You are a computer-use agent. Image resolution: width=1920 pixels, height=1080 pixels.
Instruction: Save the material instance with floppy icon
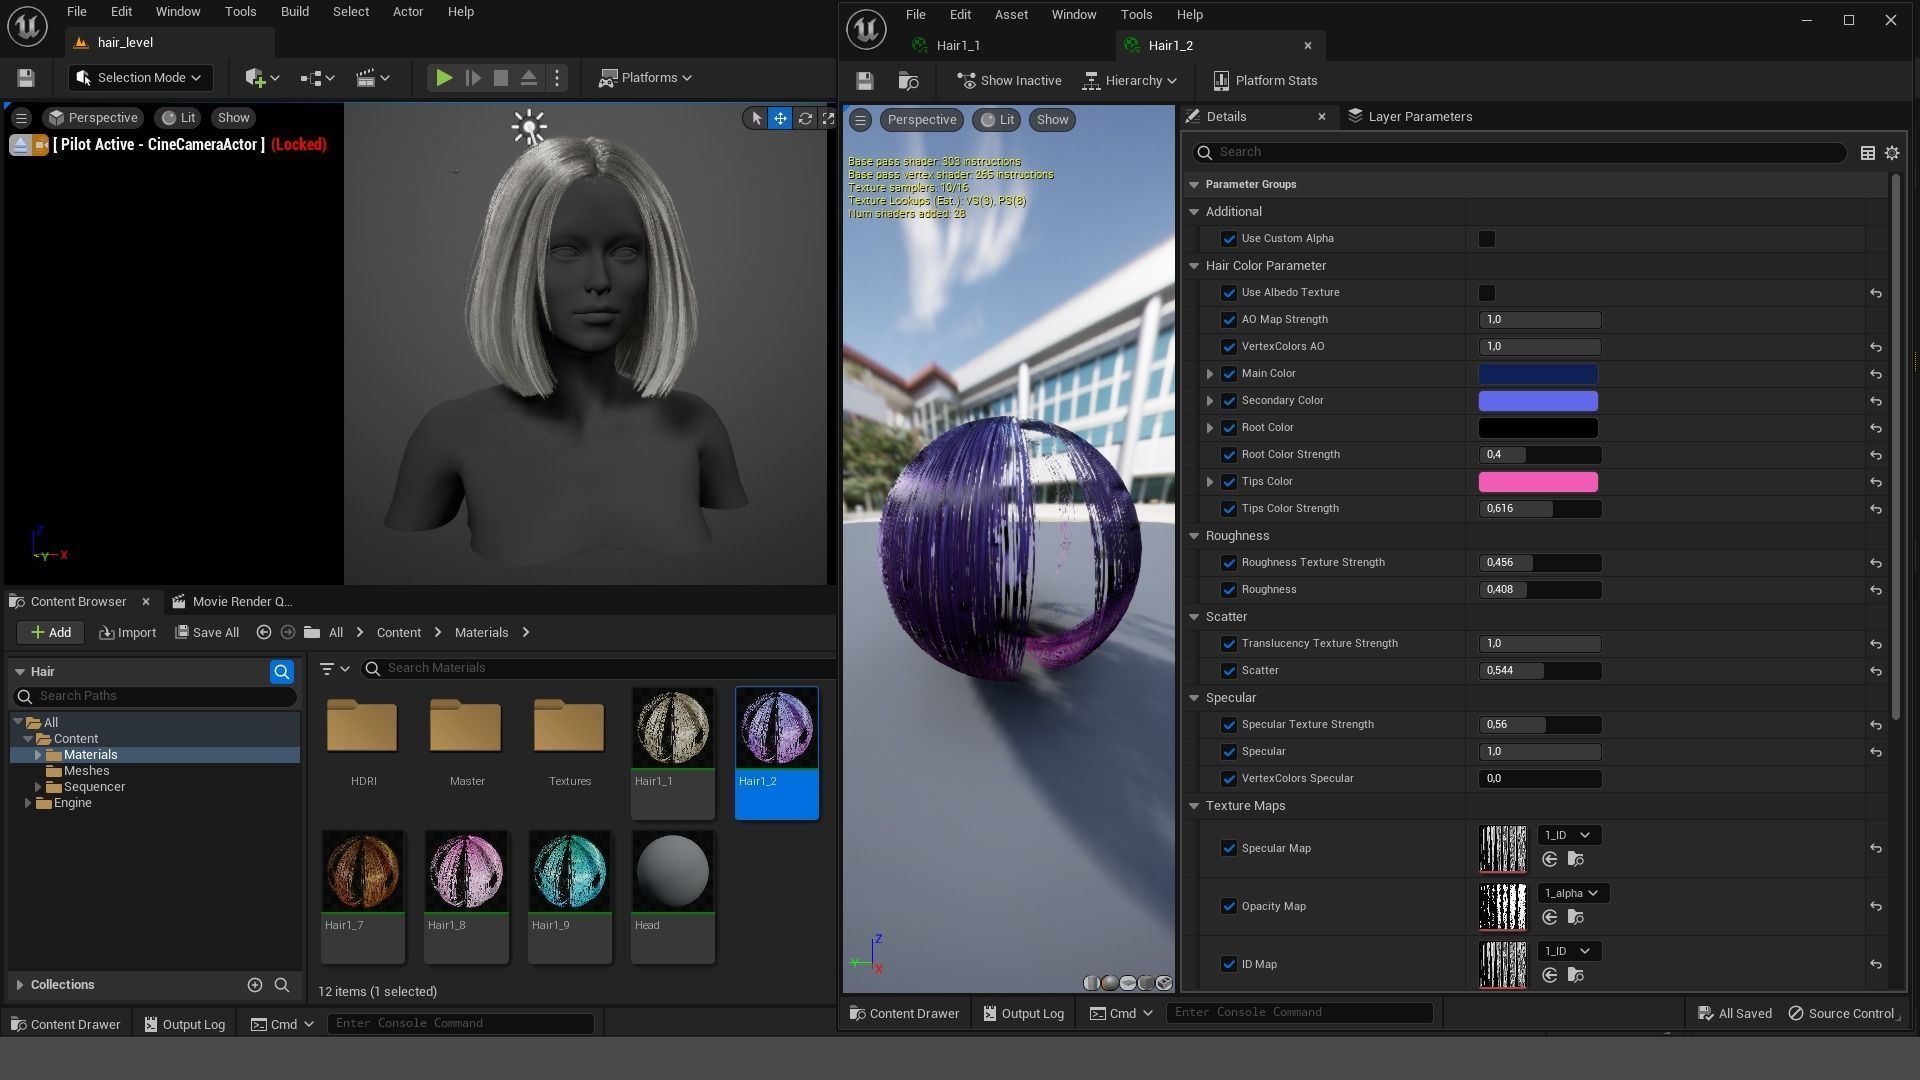865,81
